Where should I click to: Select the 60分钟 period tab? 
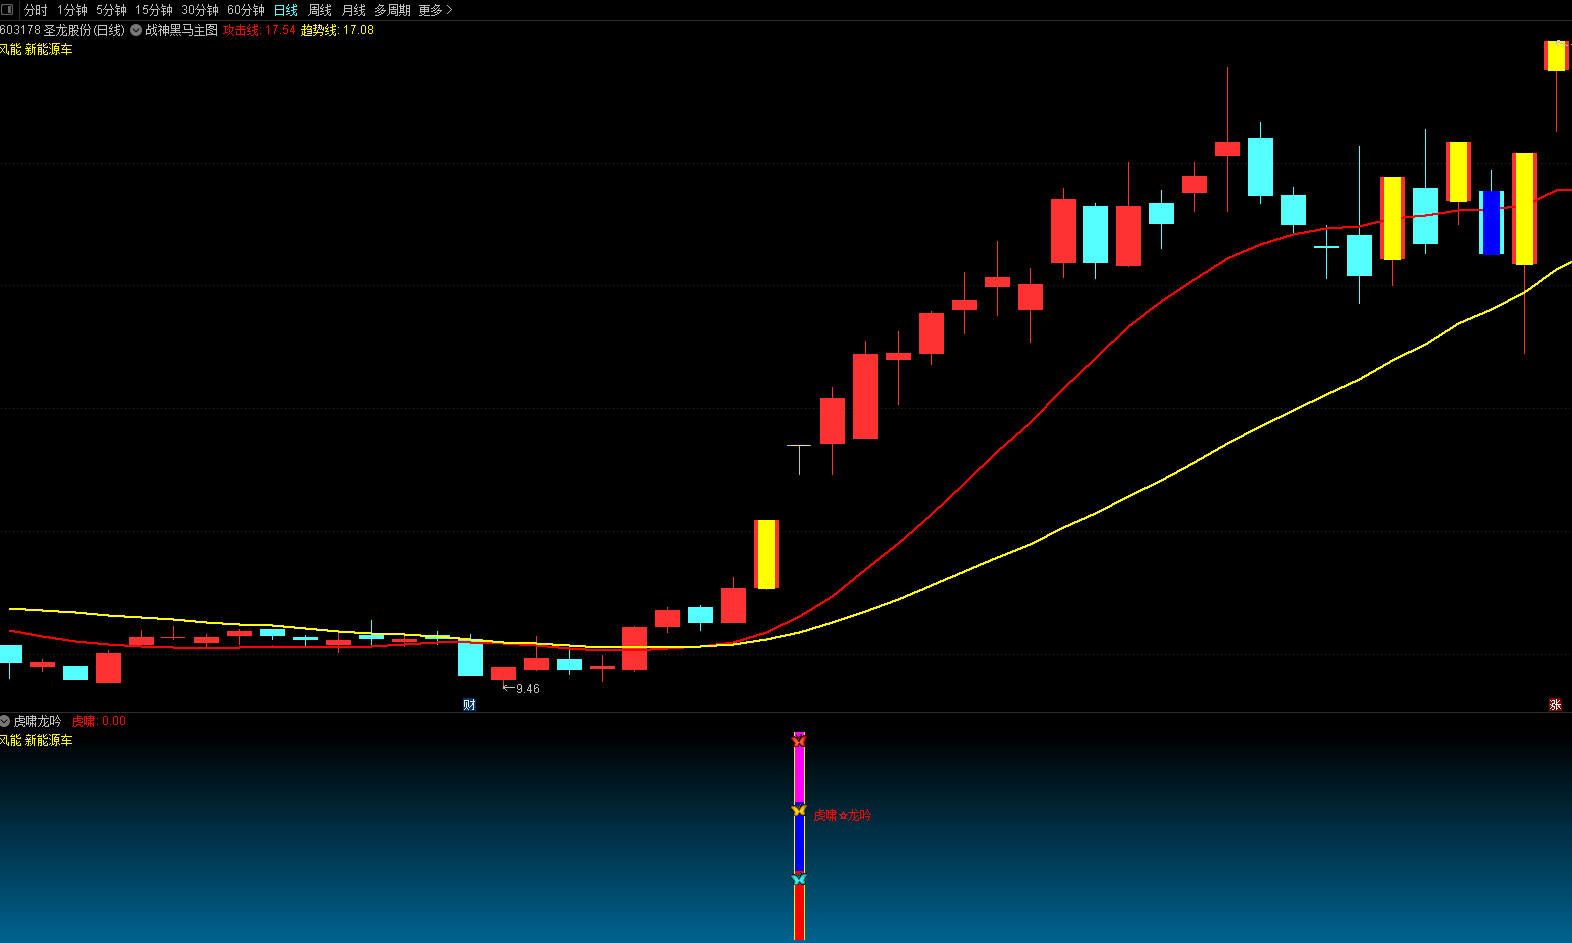coord(246,10)
